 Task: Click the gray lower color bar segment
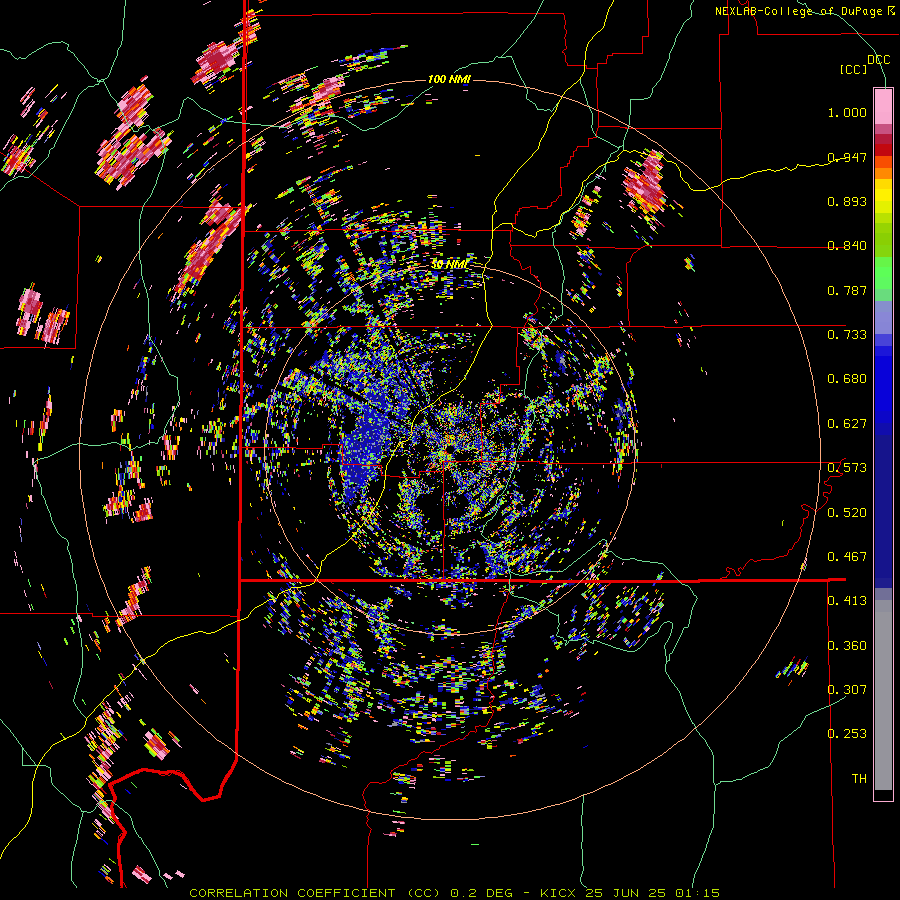pyautogui.click(x=883, y=695)
